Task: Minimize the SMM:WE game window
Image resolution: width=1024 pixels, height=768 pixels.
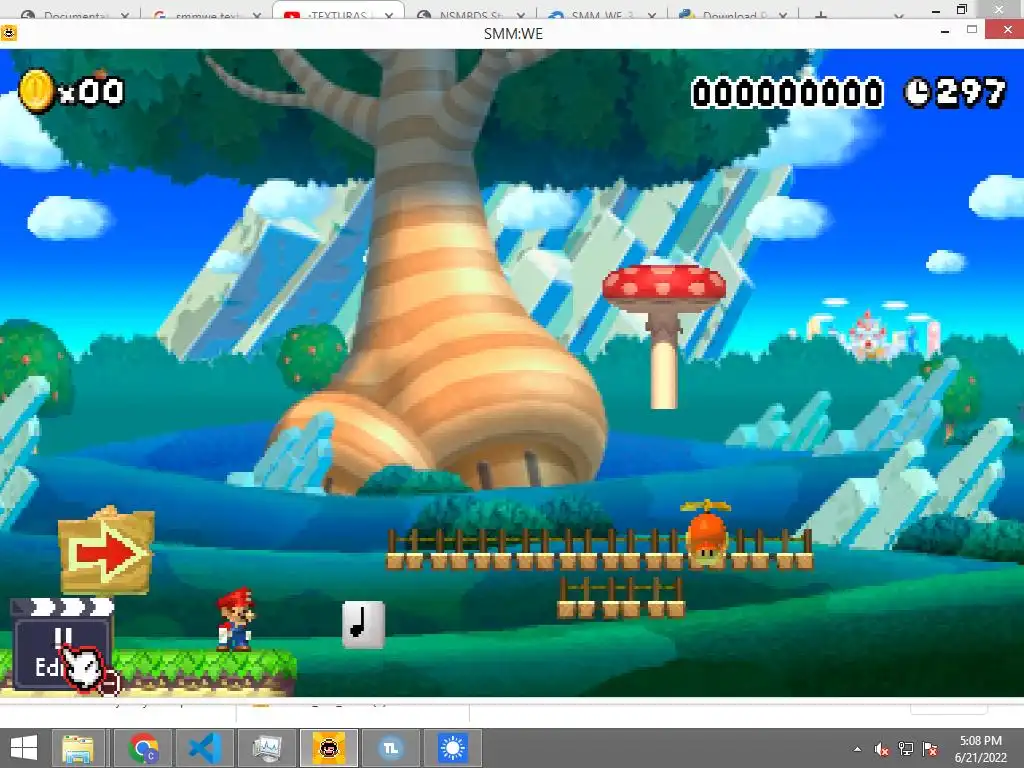Action: tap(945, 31)
